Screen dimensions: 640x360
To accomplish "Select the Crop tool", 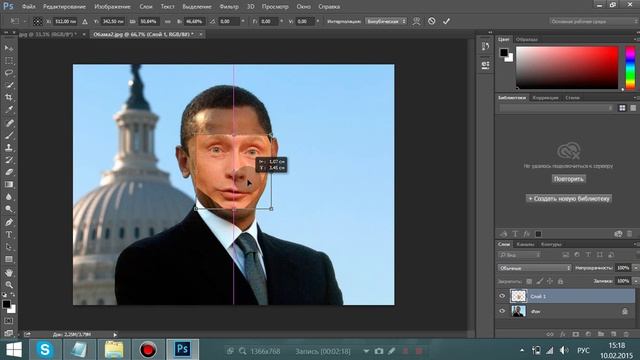I will 9,98.
